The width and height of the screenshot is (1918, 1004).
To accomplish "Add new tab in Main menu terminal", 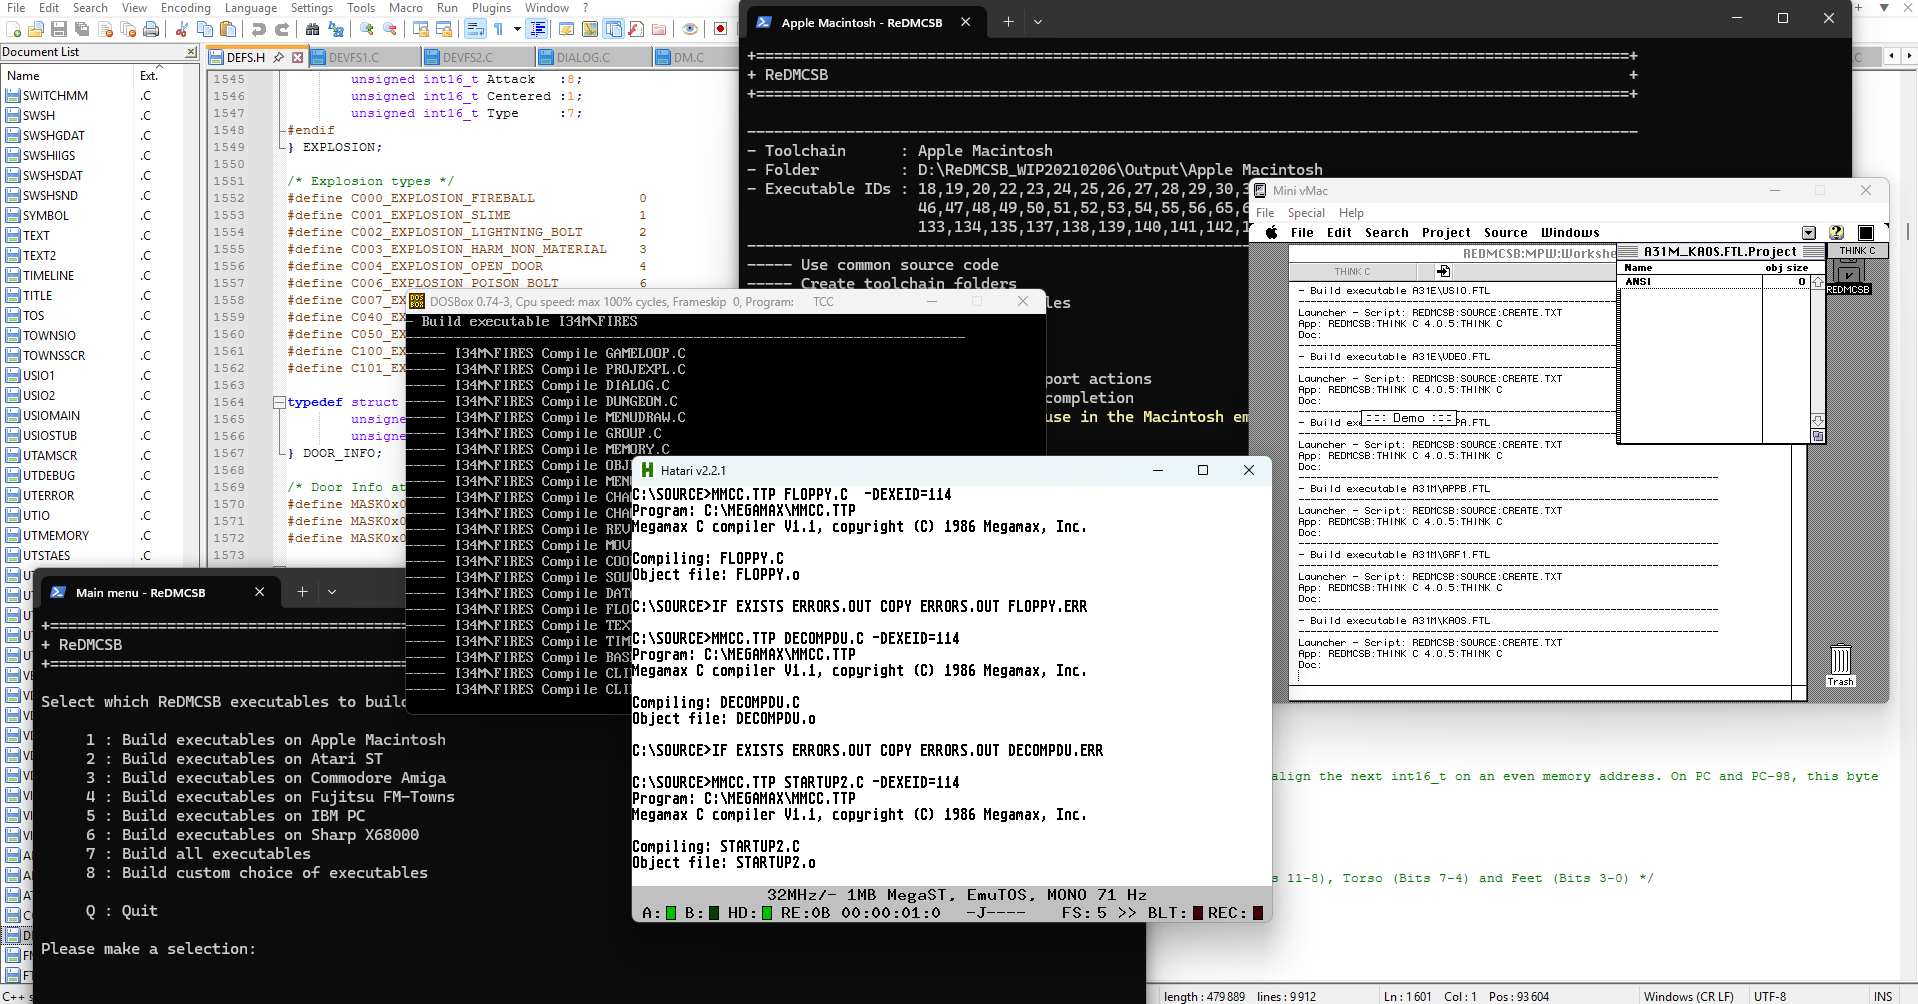I will 302,592.
